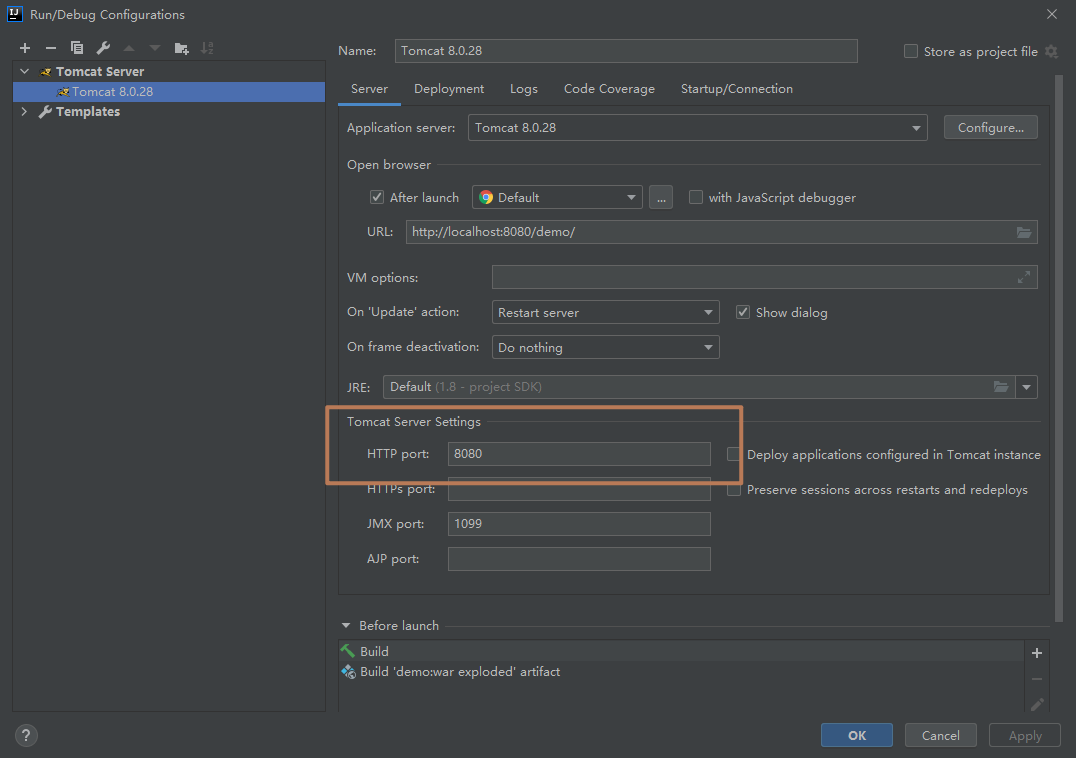The width and height of the screenshot is (1076, 758).
Task: Click the Configure... button
Action: pyautogui.click(x=990, y=128)
